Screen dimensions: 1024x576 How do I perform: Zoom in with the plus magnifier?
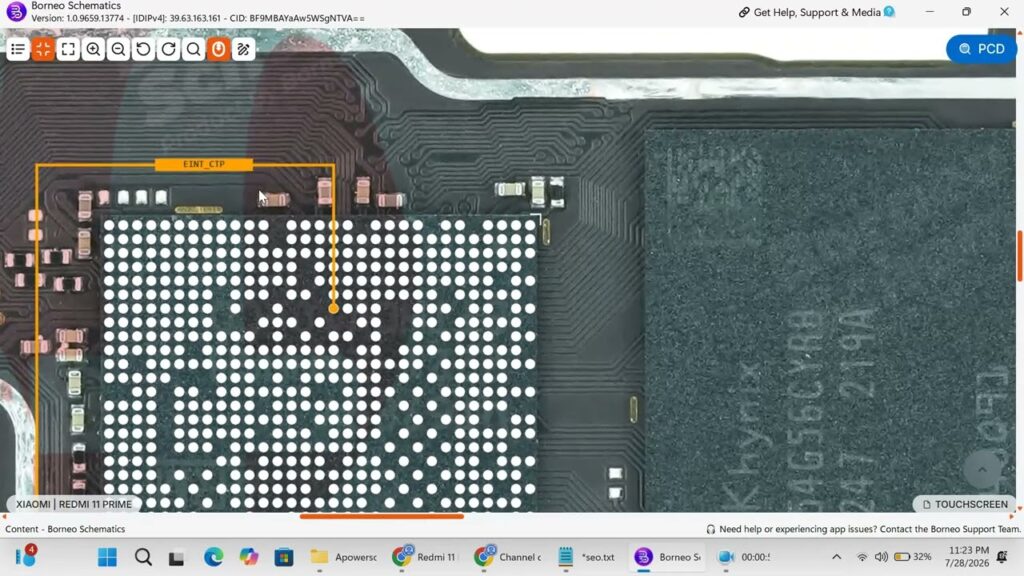93,49
